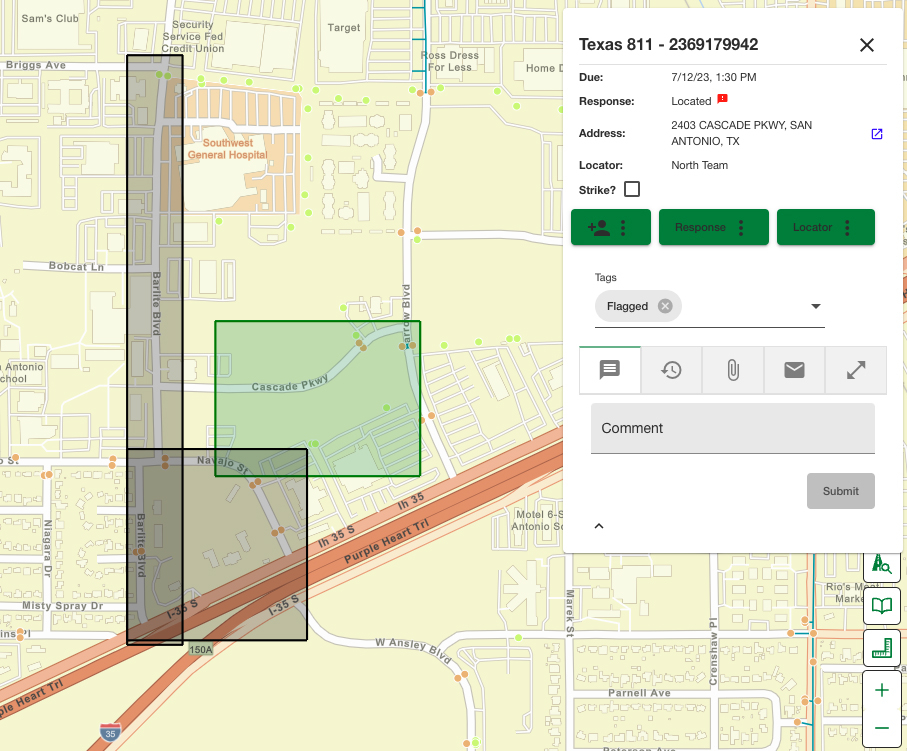Open the Response button menu
Screen dimensions: 907x751
pyautogui.click(x=713, y=227)
